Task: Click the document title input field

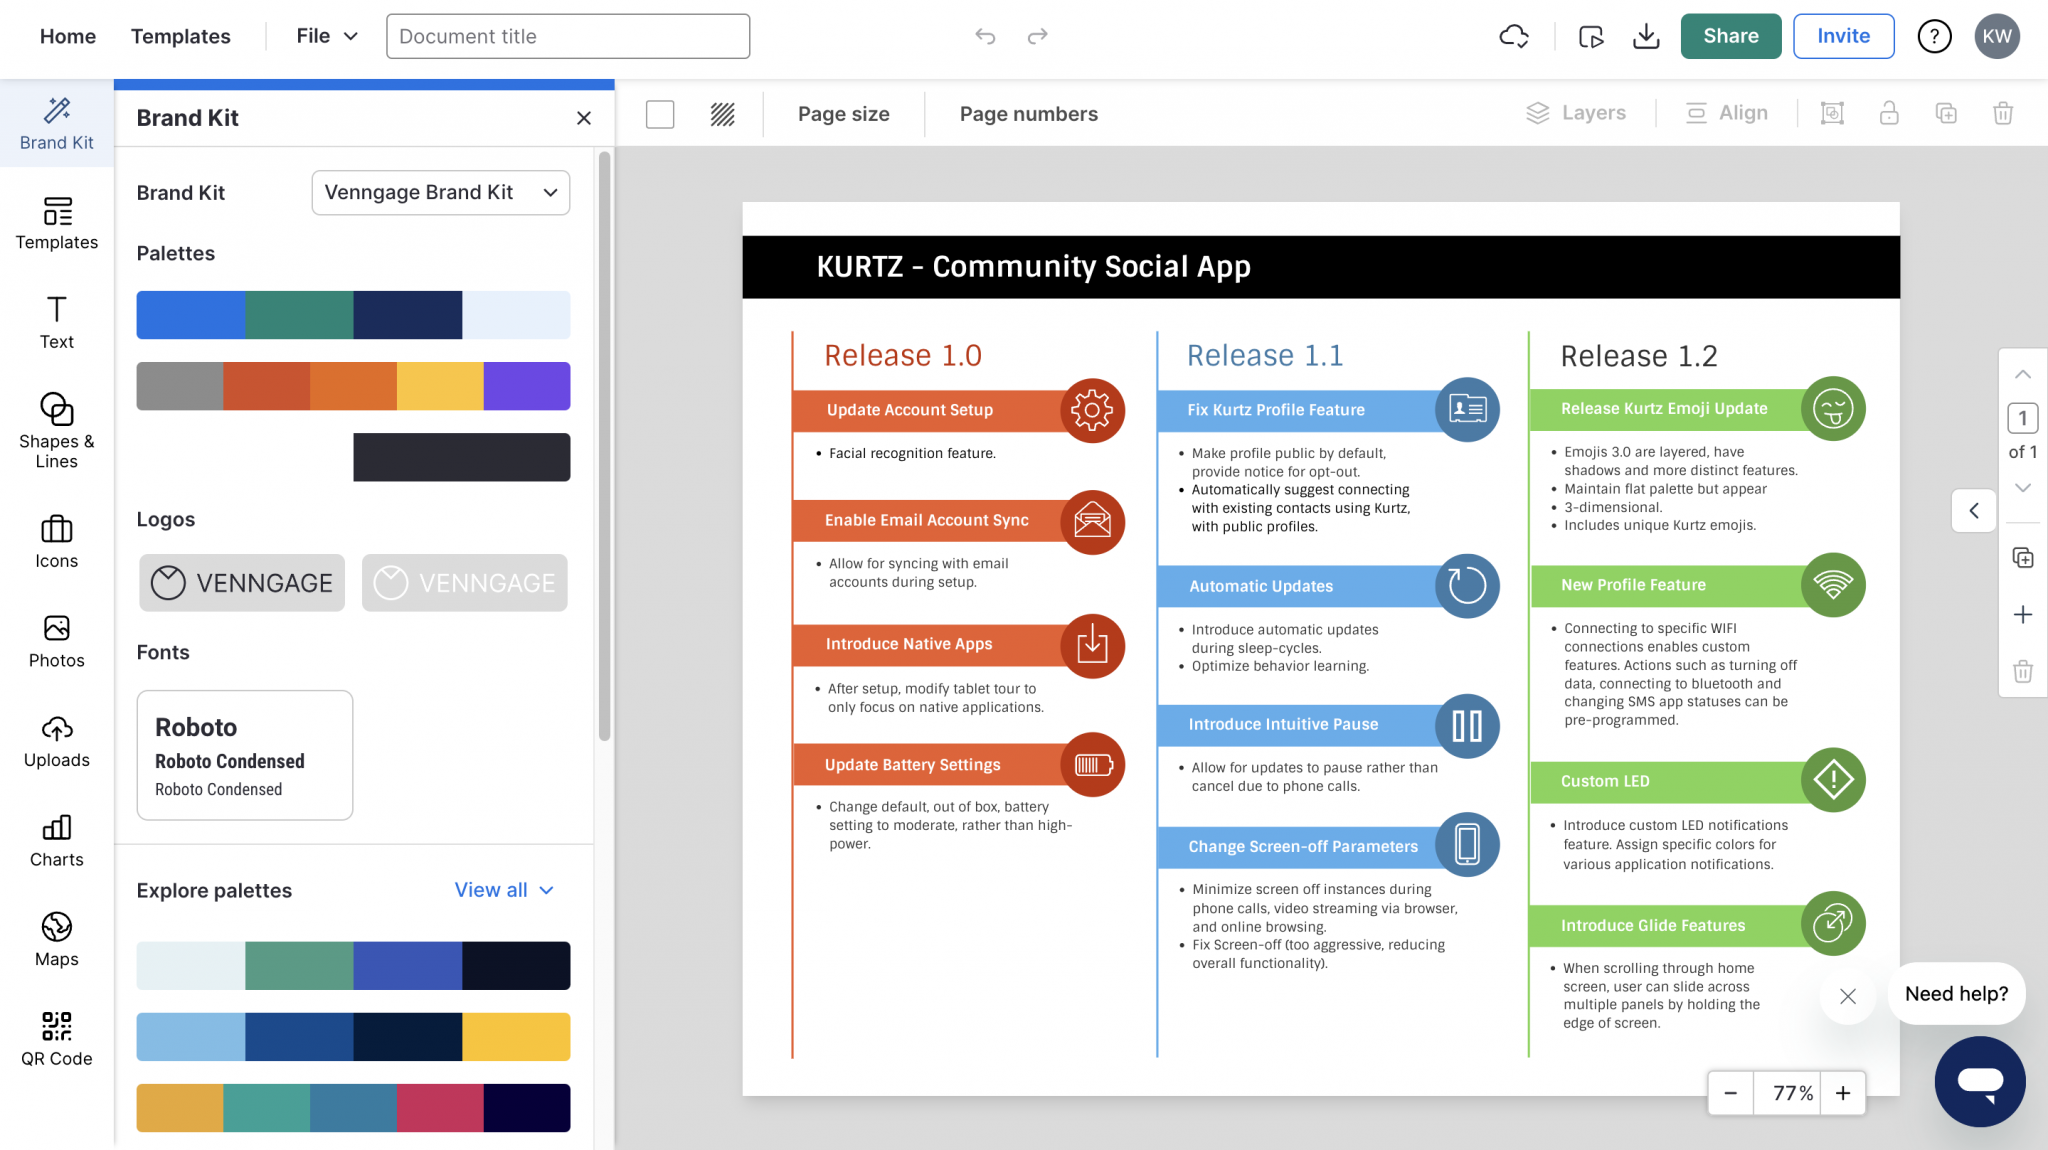Action: [567, 36]
